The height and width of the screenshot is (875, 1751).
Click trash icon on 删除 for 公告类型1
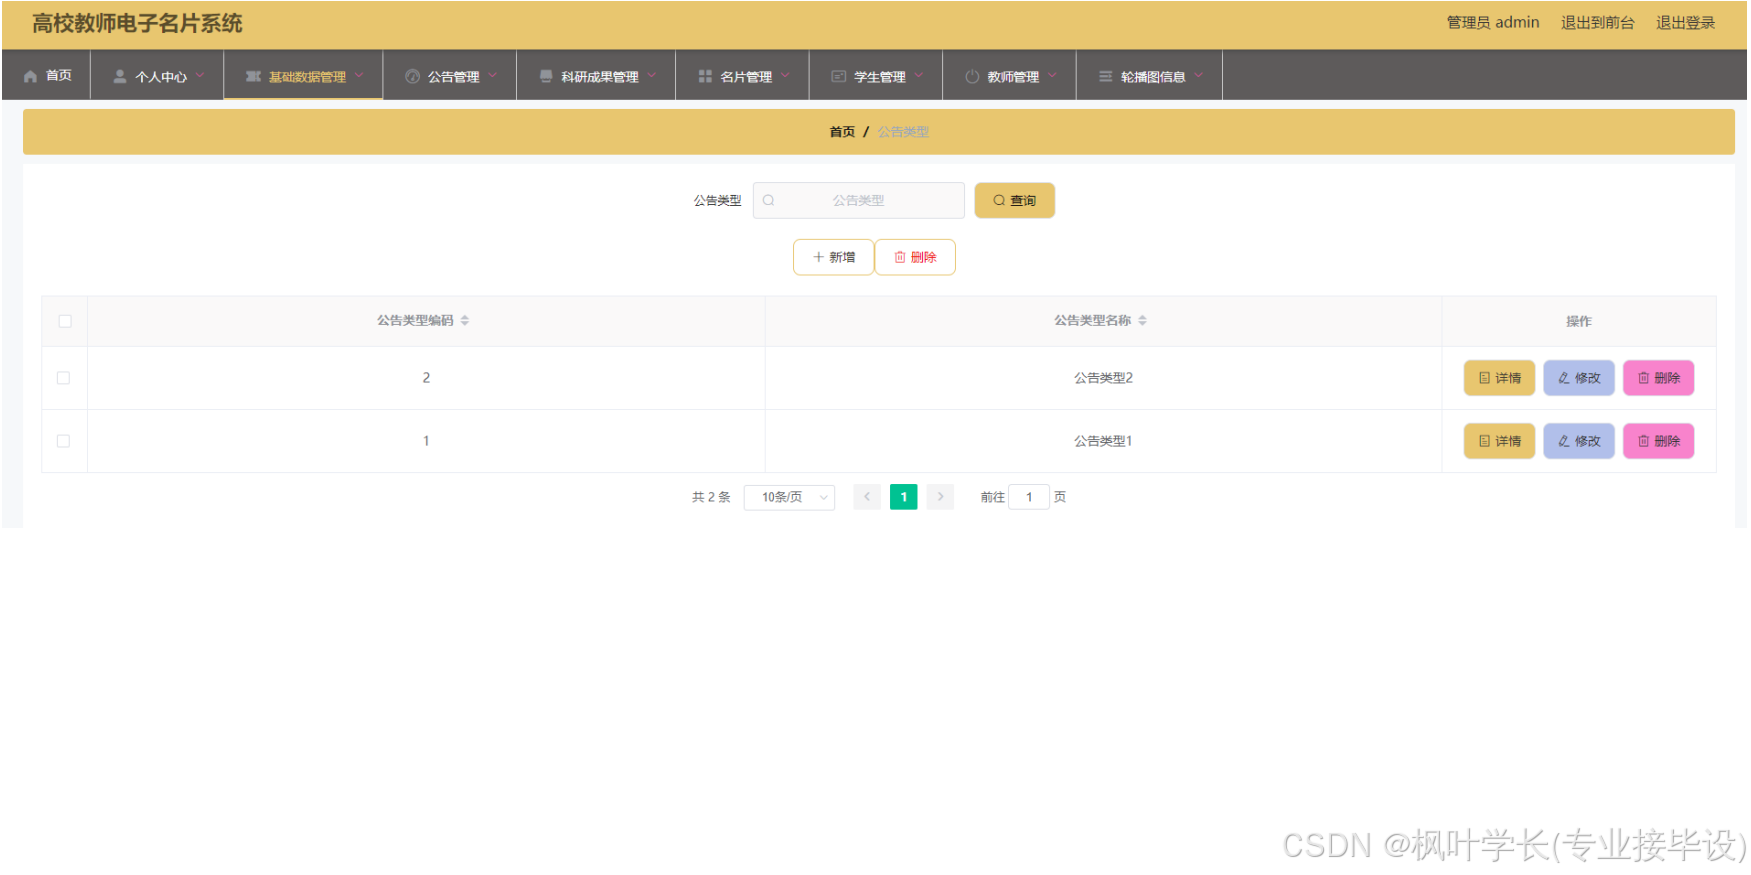pos(1644,441)
